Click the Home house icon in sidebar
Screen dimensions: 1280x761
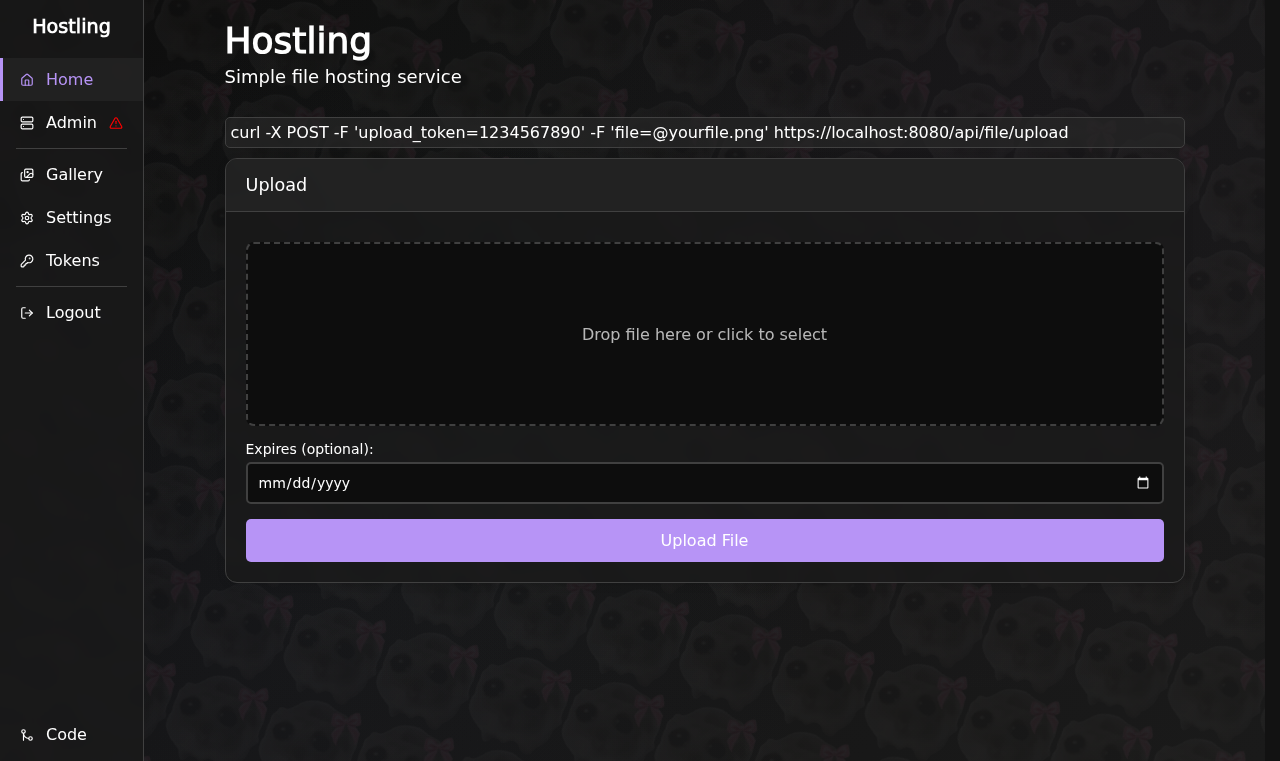(x=27, y=80)
